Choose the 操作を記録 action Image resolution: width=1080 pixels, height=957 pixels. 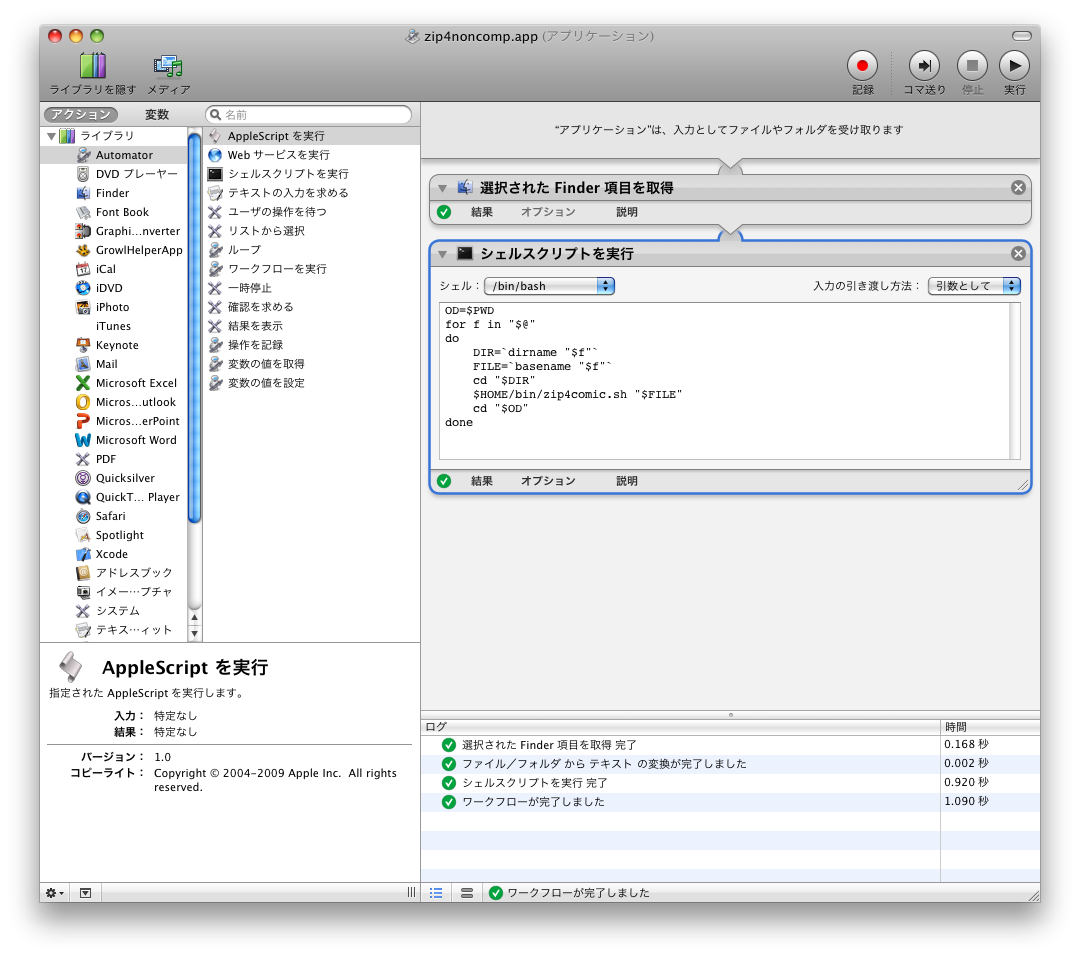[x=312, y=345]
